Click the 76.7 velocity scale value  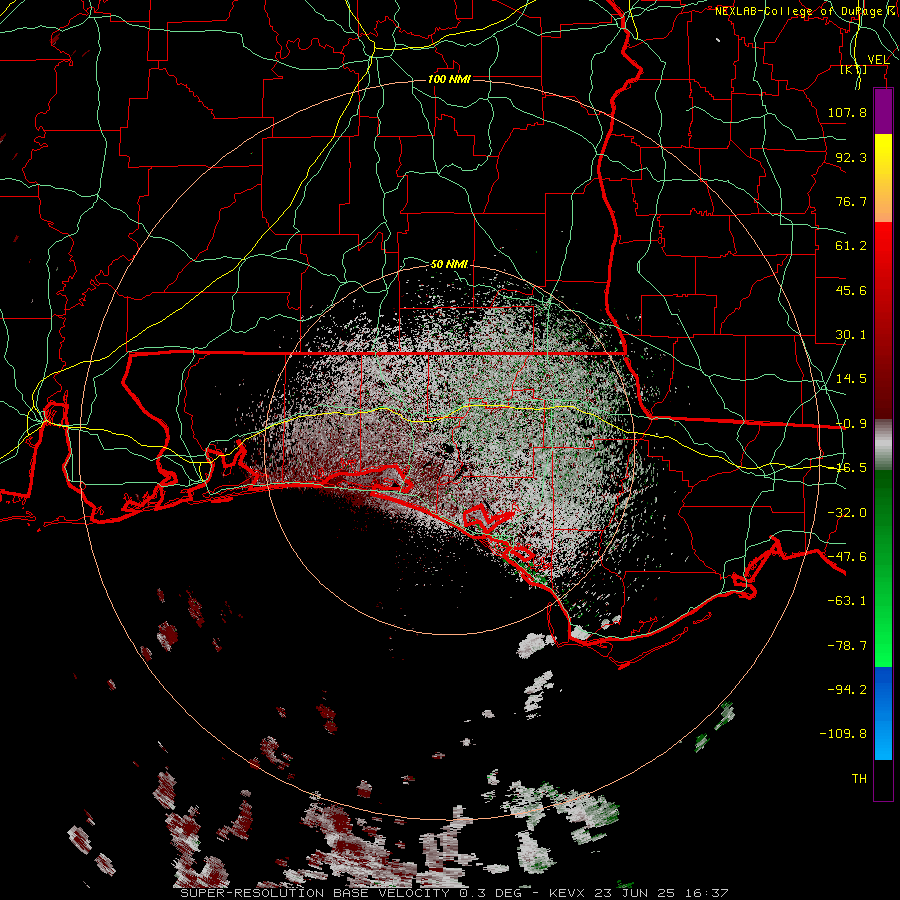[851, 201]
